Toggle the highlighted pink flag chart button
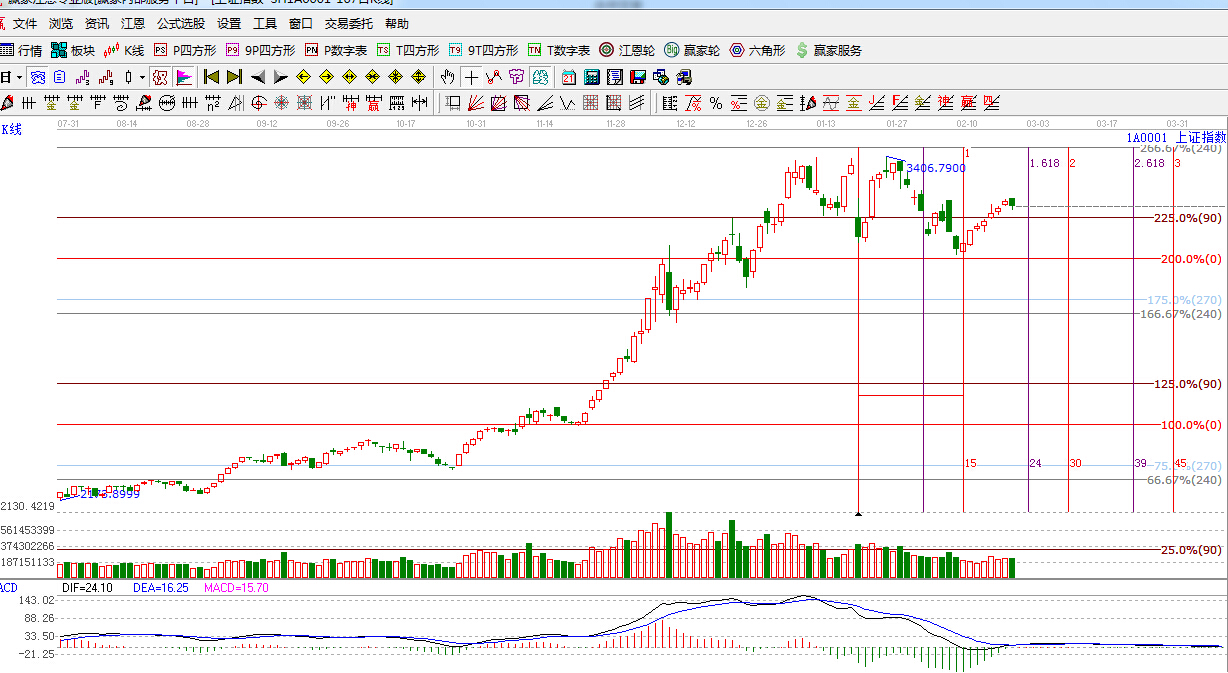1228x673 pixels. 184,77
